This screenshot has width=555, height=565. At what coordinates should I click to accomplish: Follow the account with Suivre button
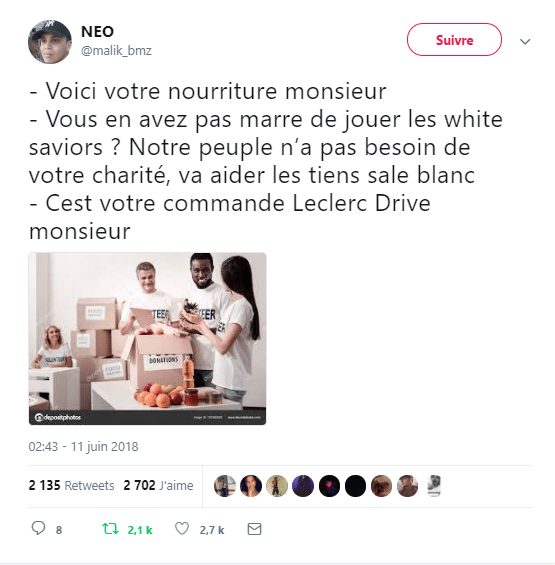(x=454, y=40)
